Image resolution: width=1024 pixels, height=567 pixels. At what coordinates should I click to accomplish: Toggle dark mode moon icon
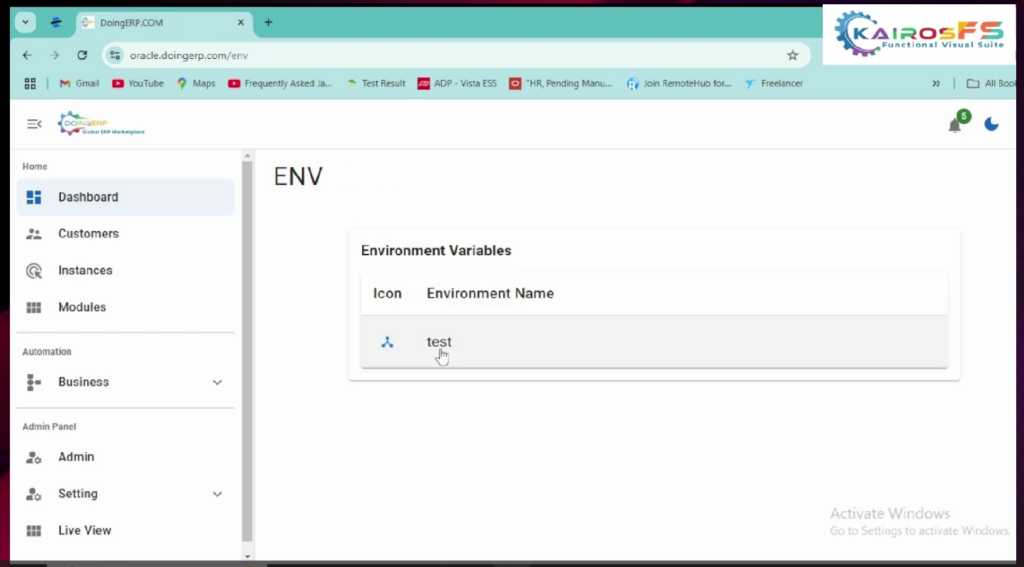click(x=991, y=124)
